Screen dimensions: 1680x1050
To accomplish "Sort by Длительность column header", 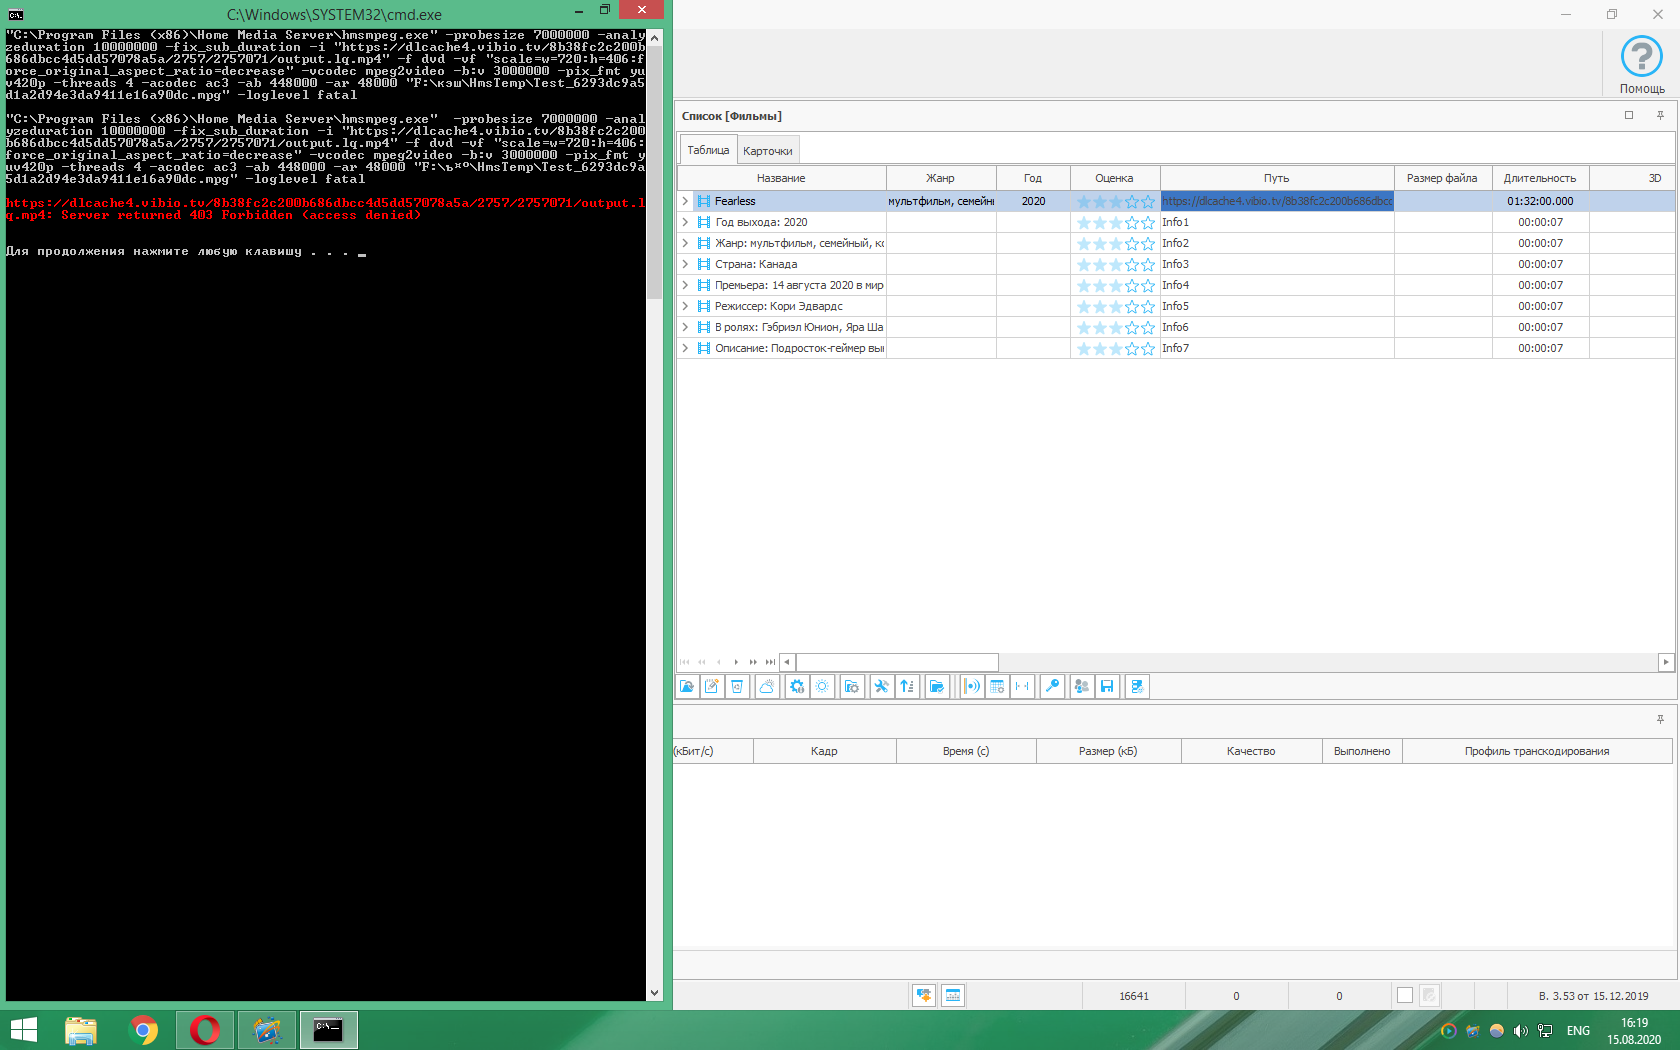I will point(1539,178).
